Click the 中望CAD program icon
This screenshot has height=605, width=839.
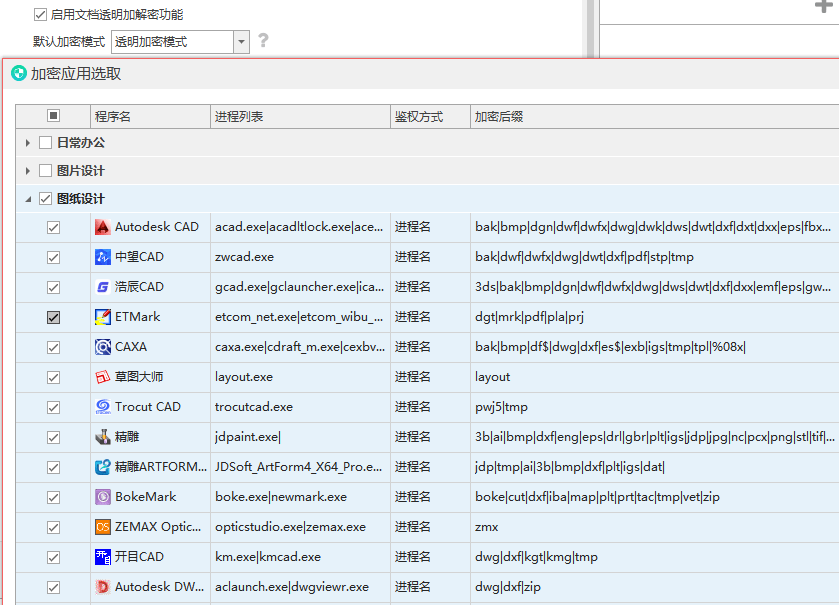pyautogui.click(x=103, y=257)
